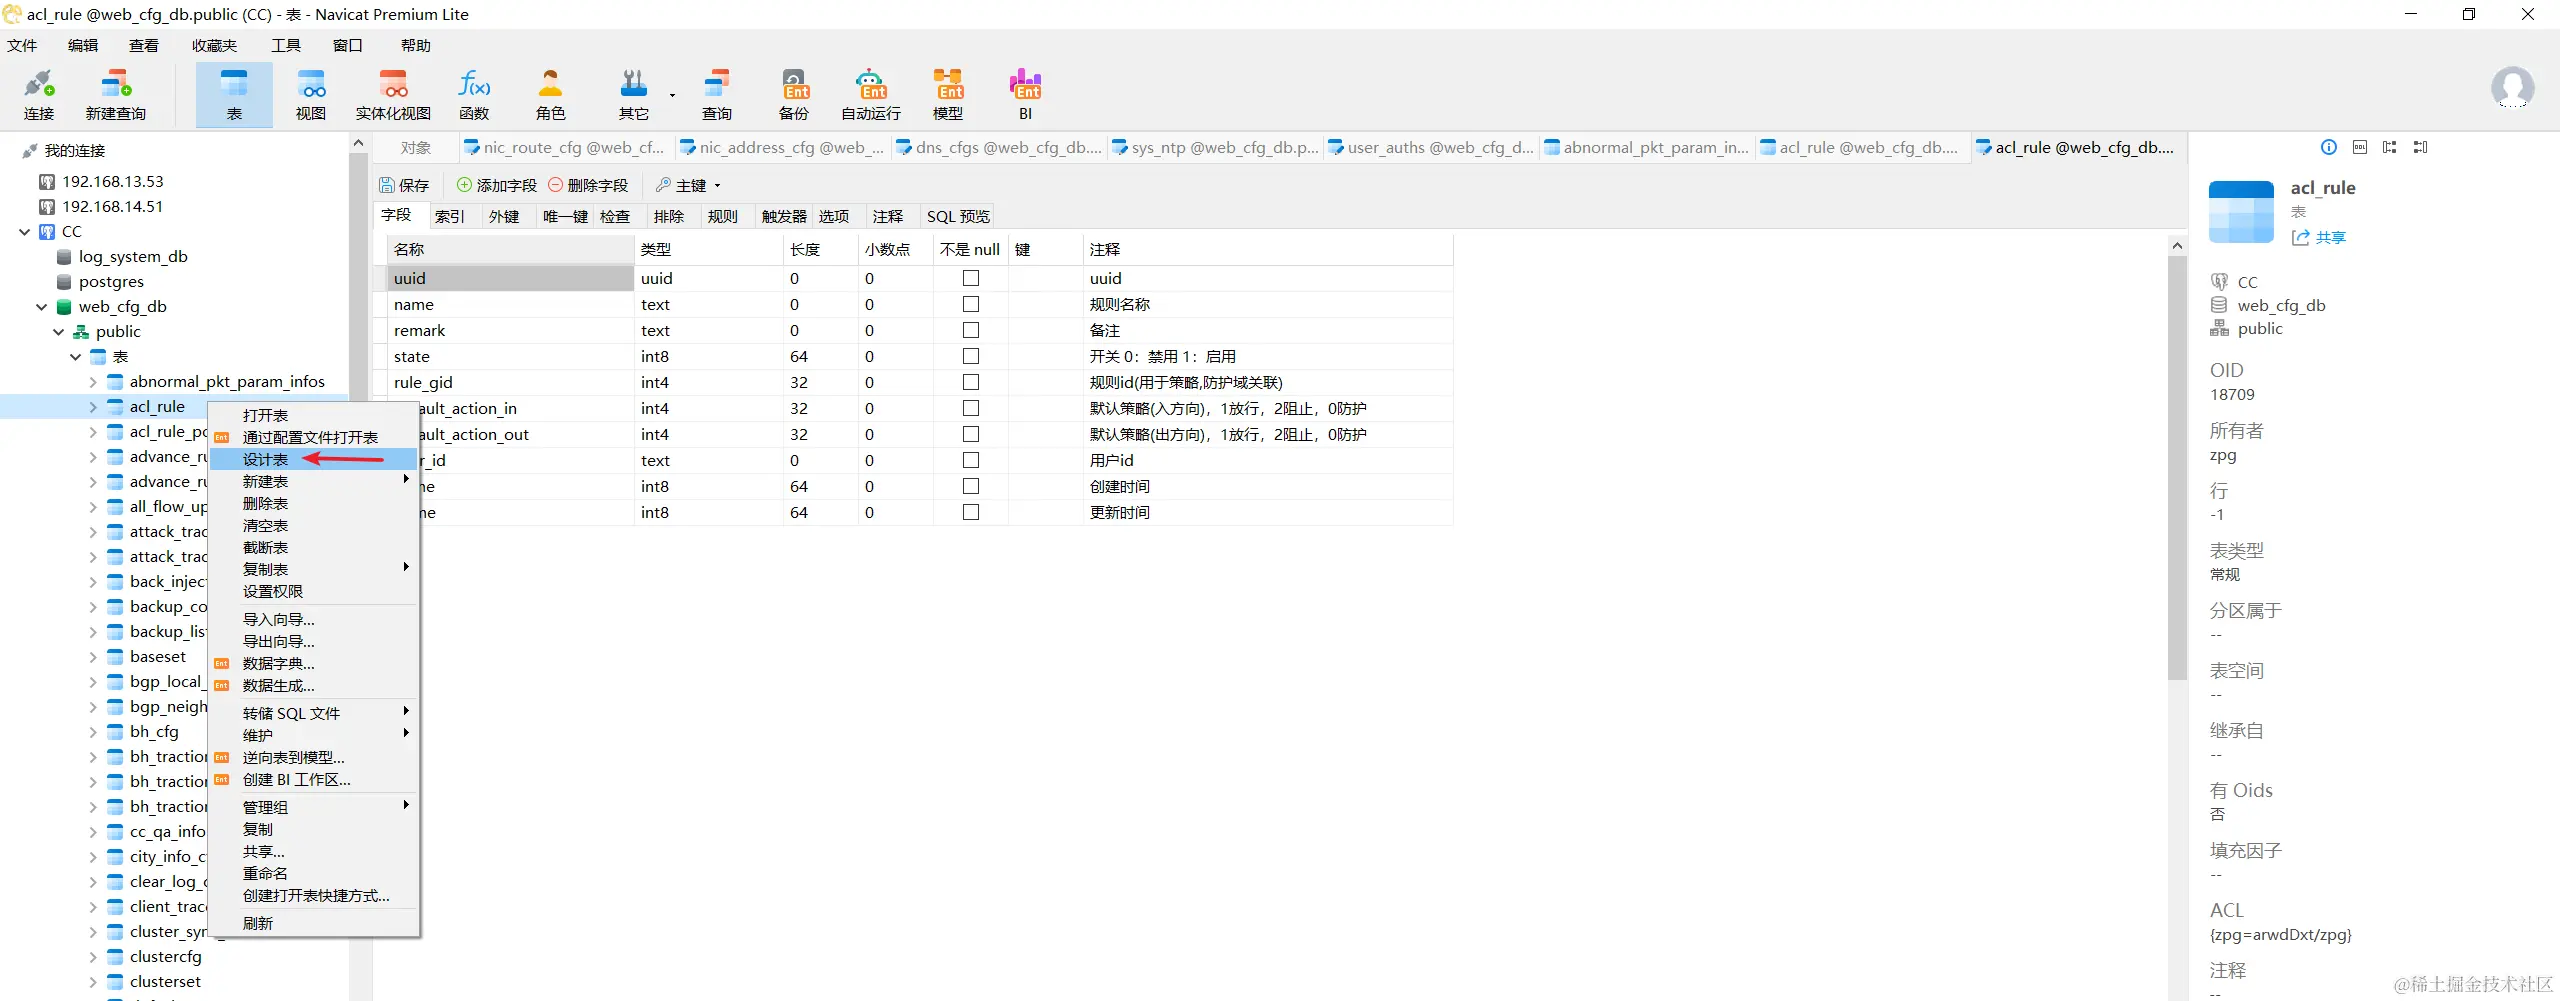The image size is (2560, 1001).
Task: Expand the acl_rule table node
Action: coord(93,406)
